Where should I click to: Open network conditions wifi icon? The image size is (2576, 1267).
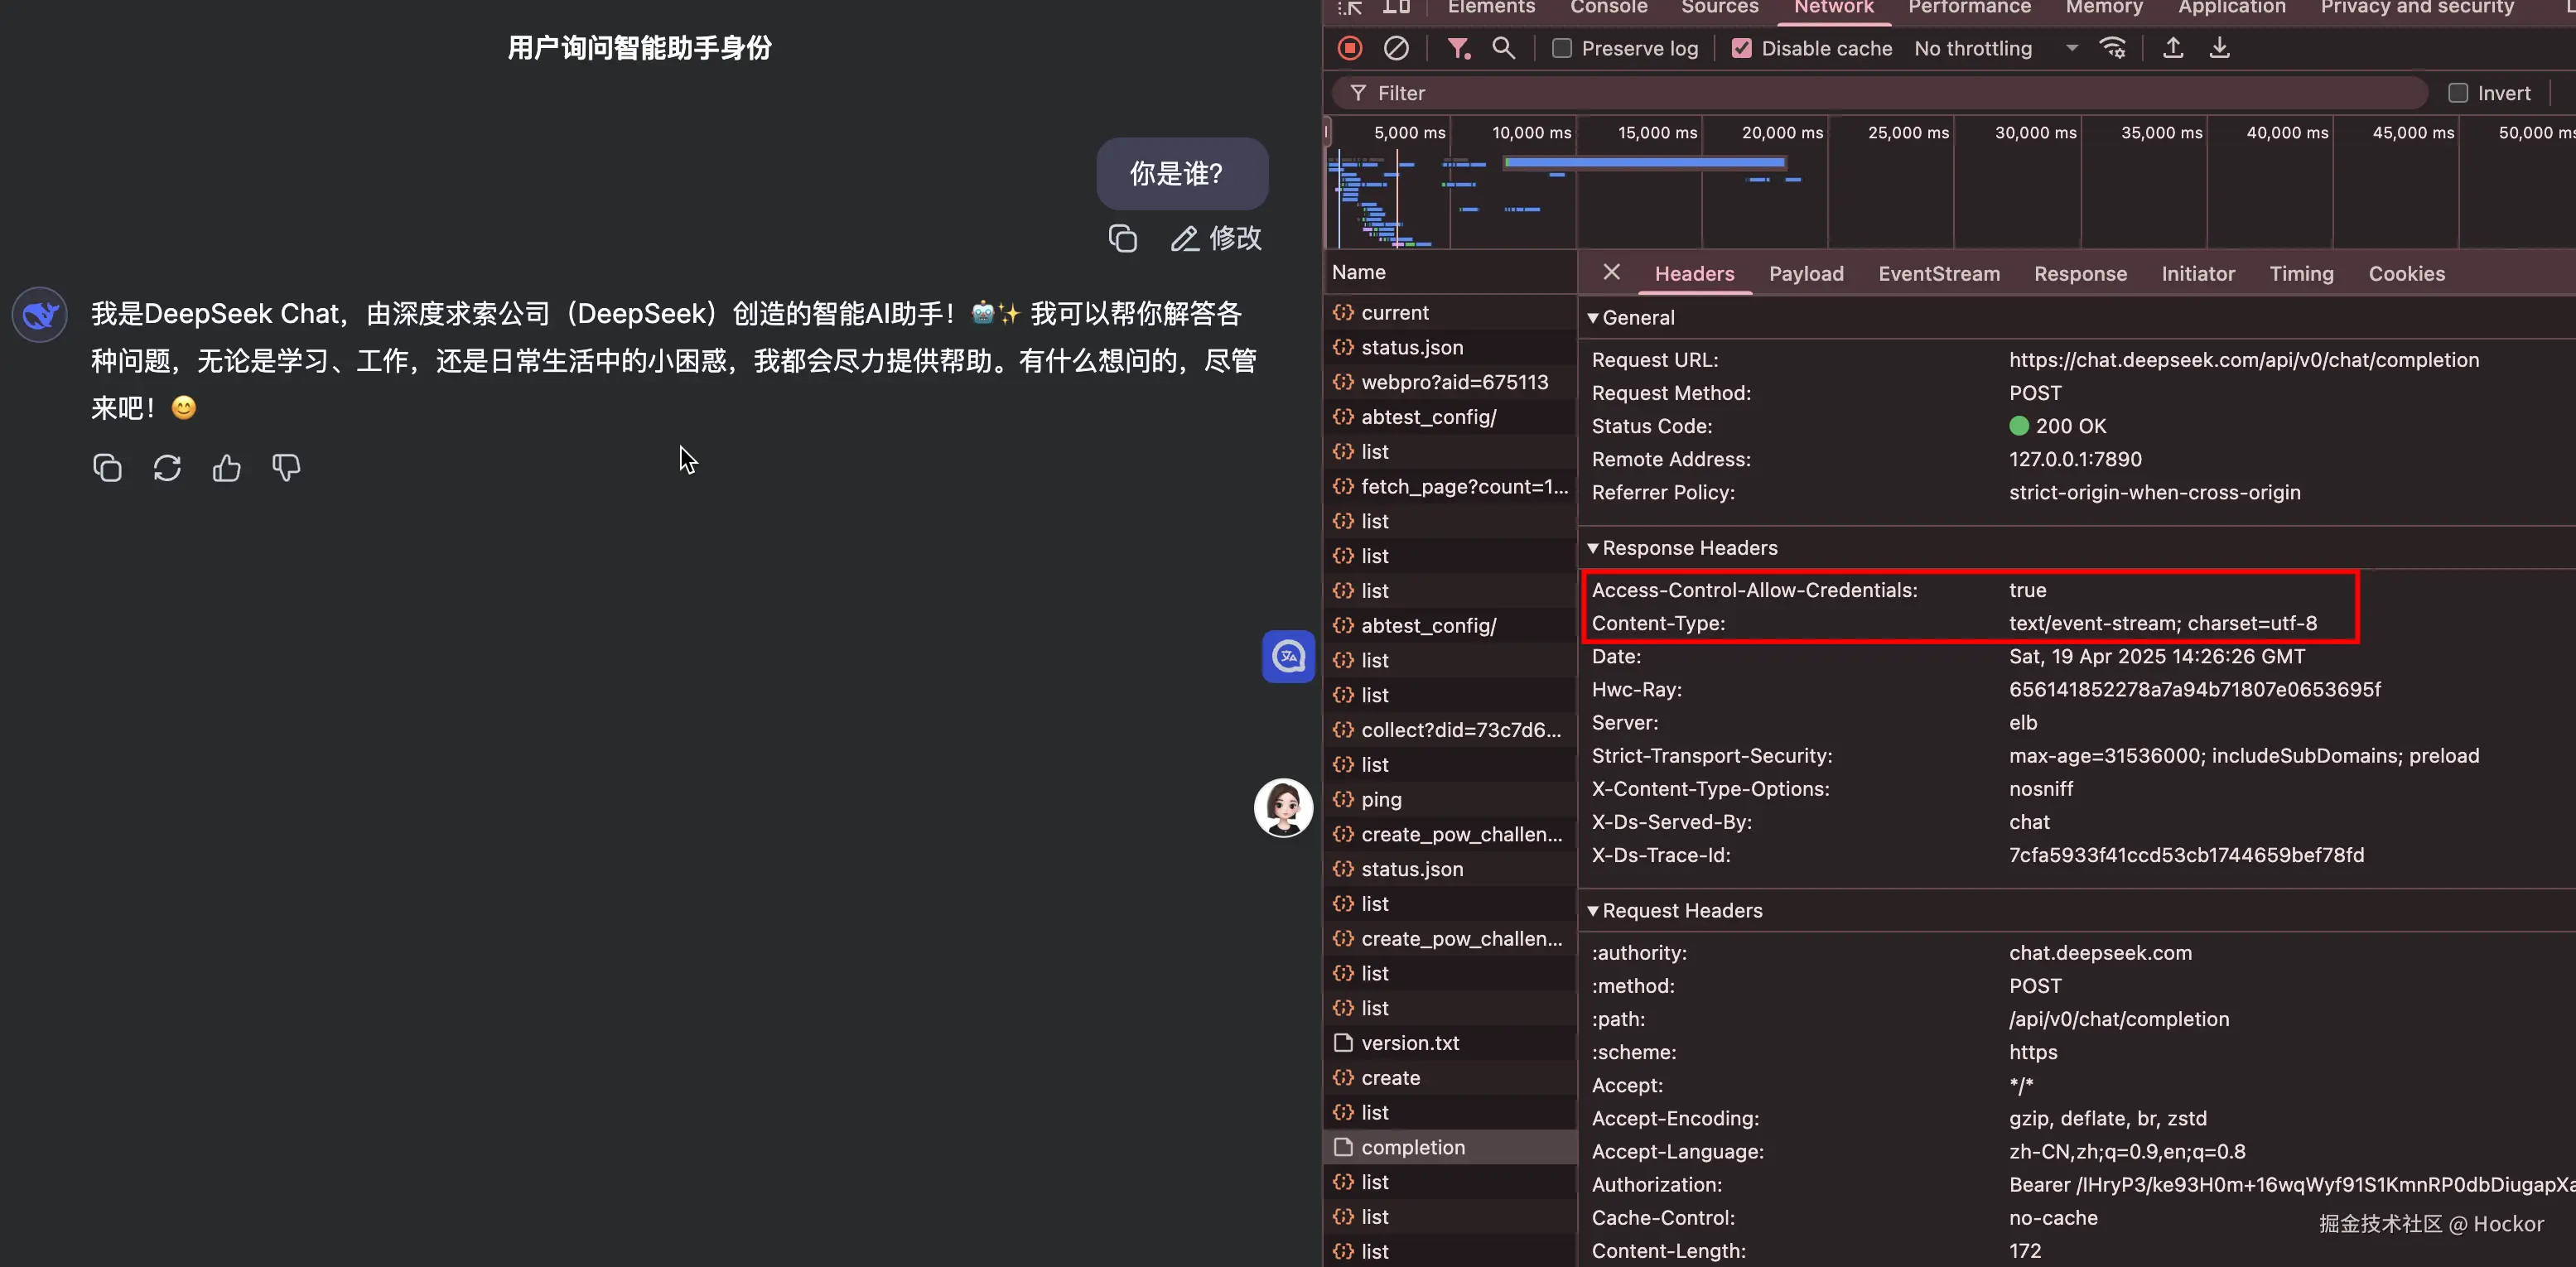pos(2113,48)
